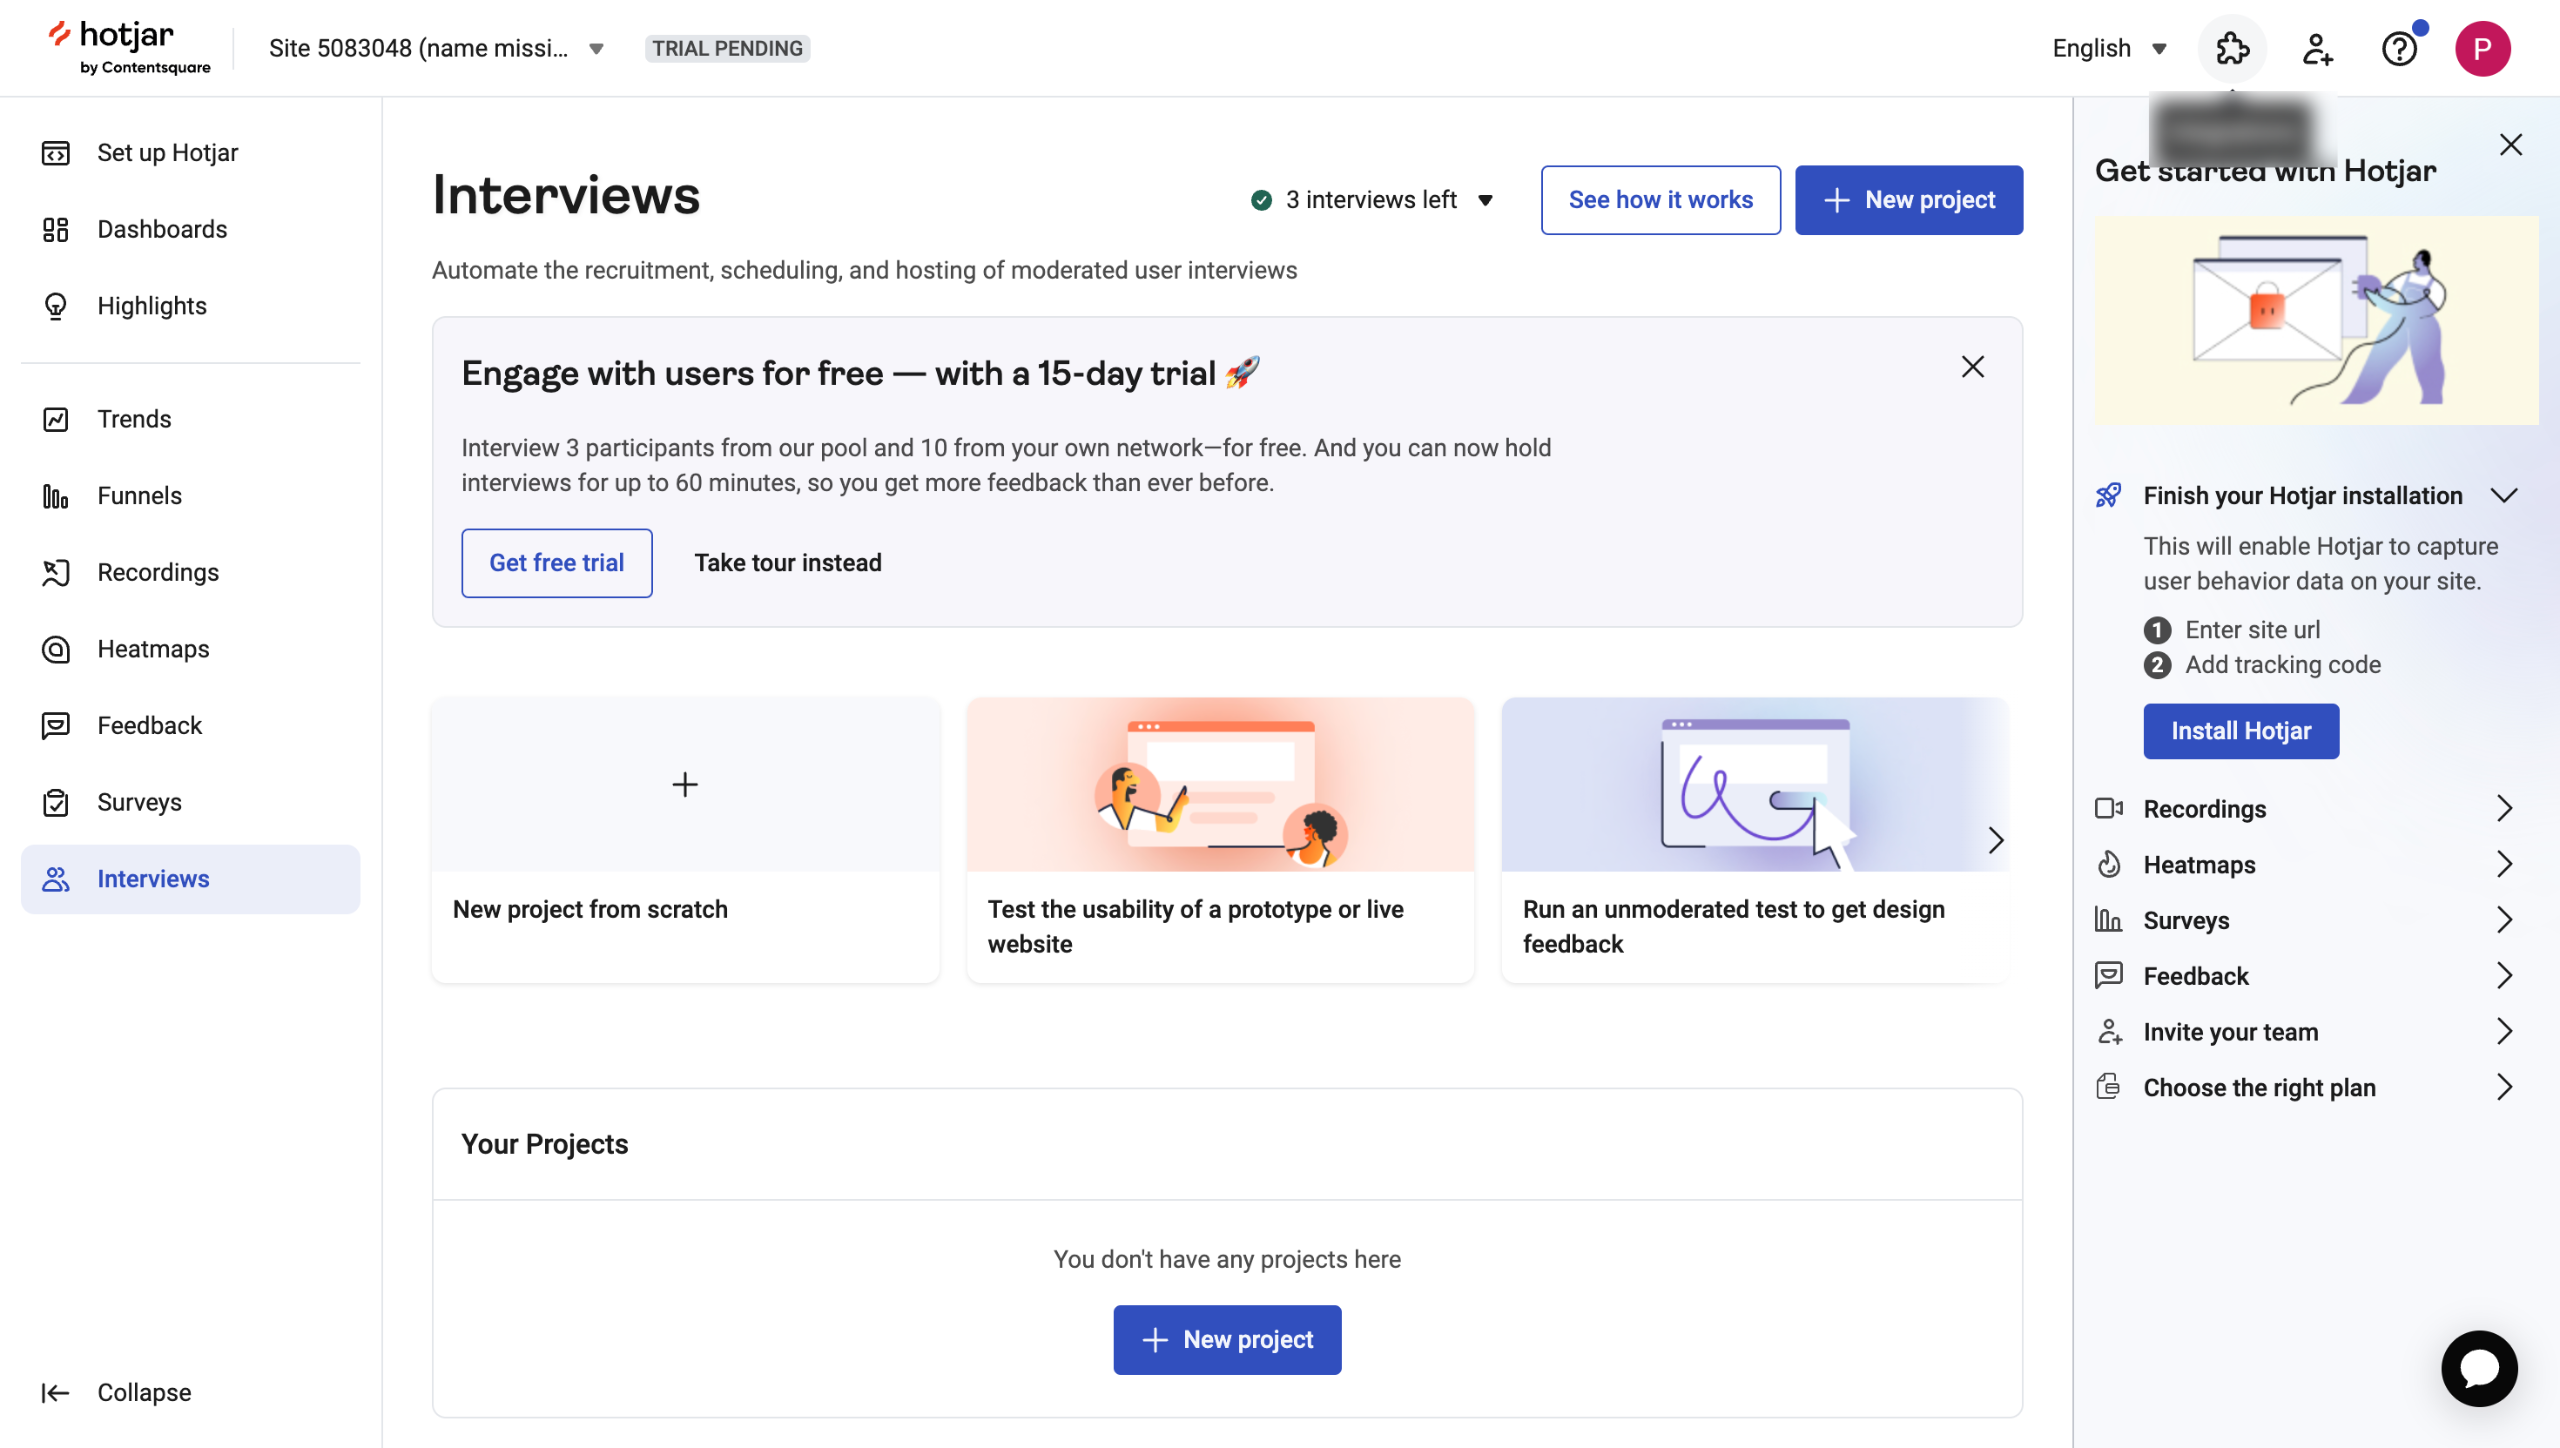Click the invite user icon in header
Viewport: 2560px width, 1448px height.
(x=2317, y=48)
